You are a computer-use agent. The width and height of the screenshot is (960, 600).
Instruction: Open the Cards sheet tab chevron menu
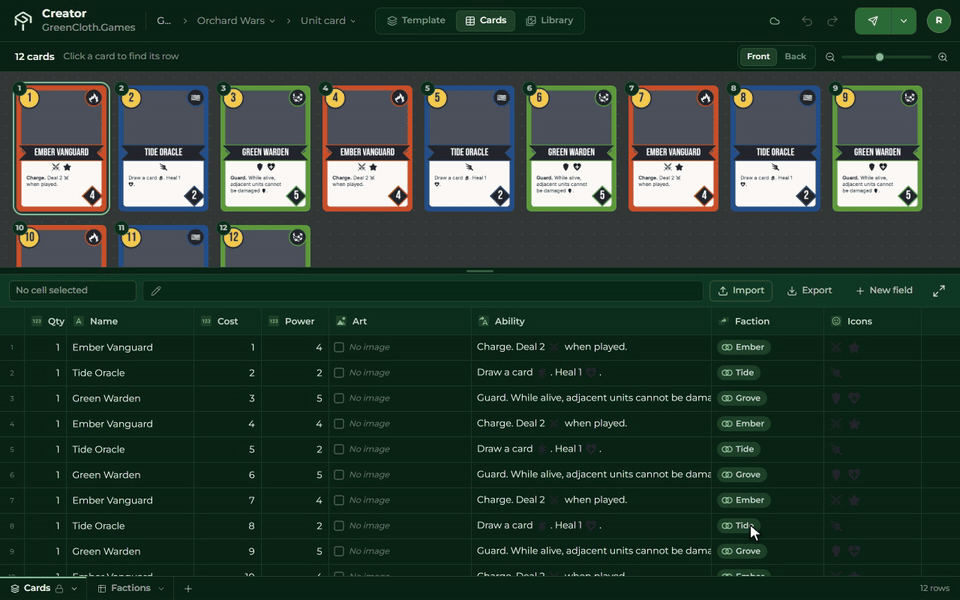[x=74, y=588]
